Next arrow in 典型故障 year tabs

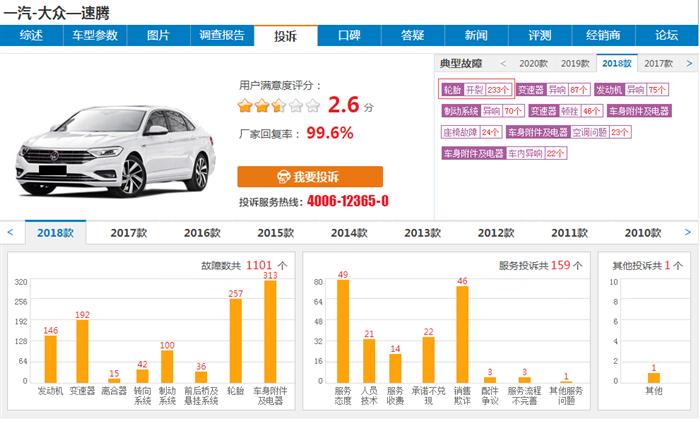pos(689,63)
